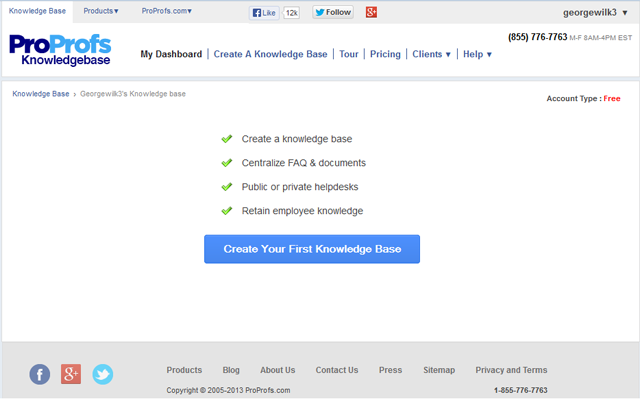
Task: Open the Pricing menu item
Action: (385, 54)
